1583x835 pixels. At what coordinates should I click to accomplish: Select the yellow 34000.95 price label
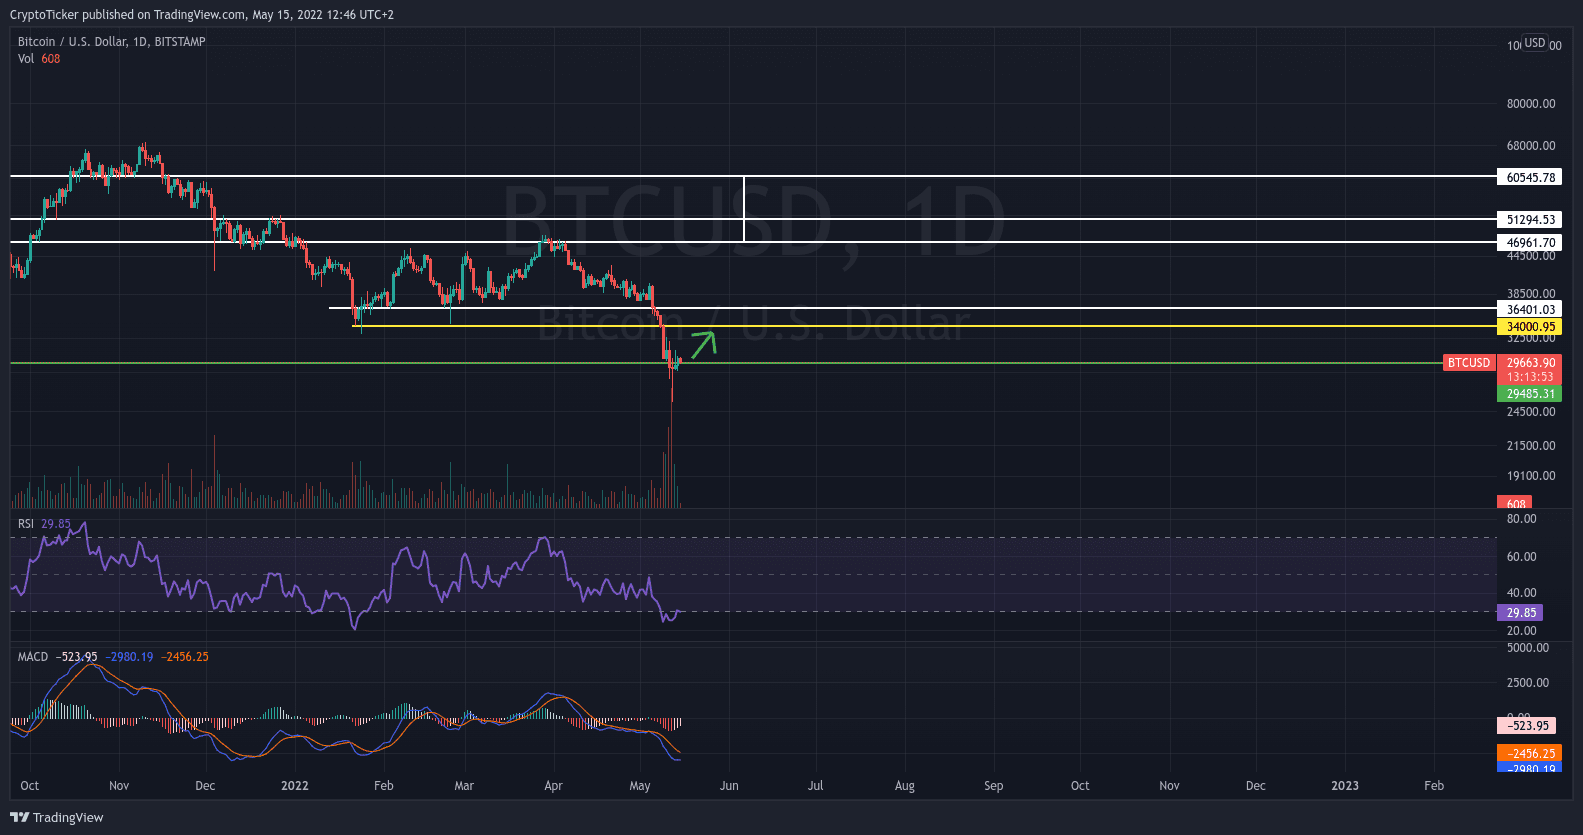coord(1530,327)
